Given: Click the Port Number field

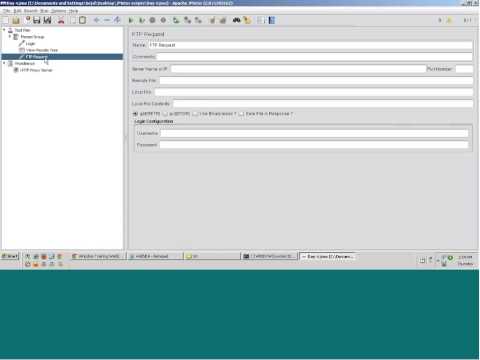Looking at the screenshot, I should [x=464, y=69].
